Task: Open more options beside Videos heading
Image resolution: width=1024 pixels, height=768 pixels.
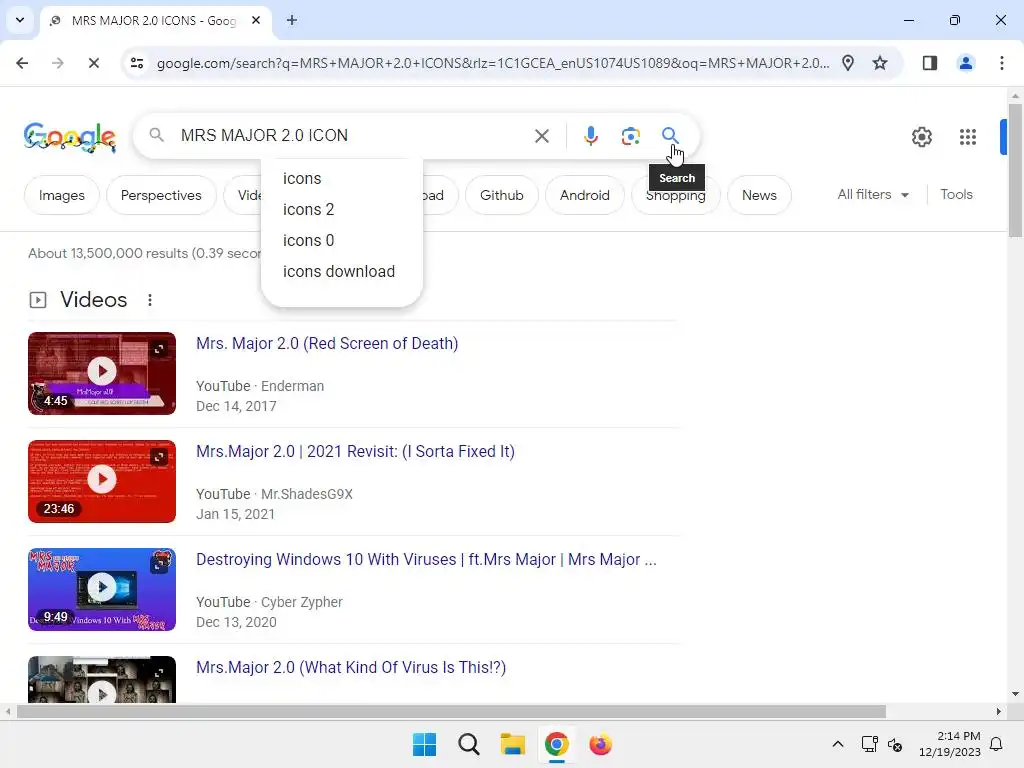Action: pos(150,300)
